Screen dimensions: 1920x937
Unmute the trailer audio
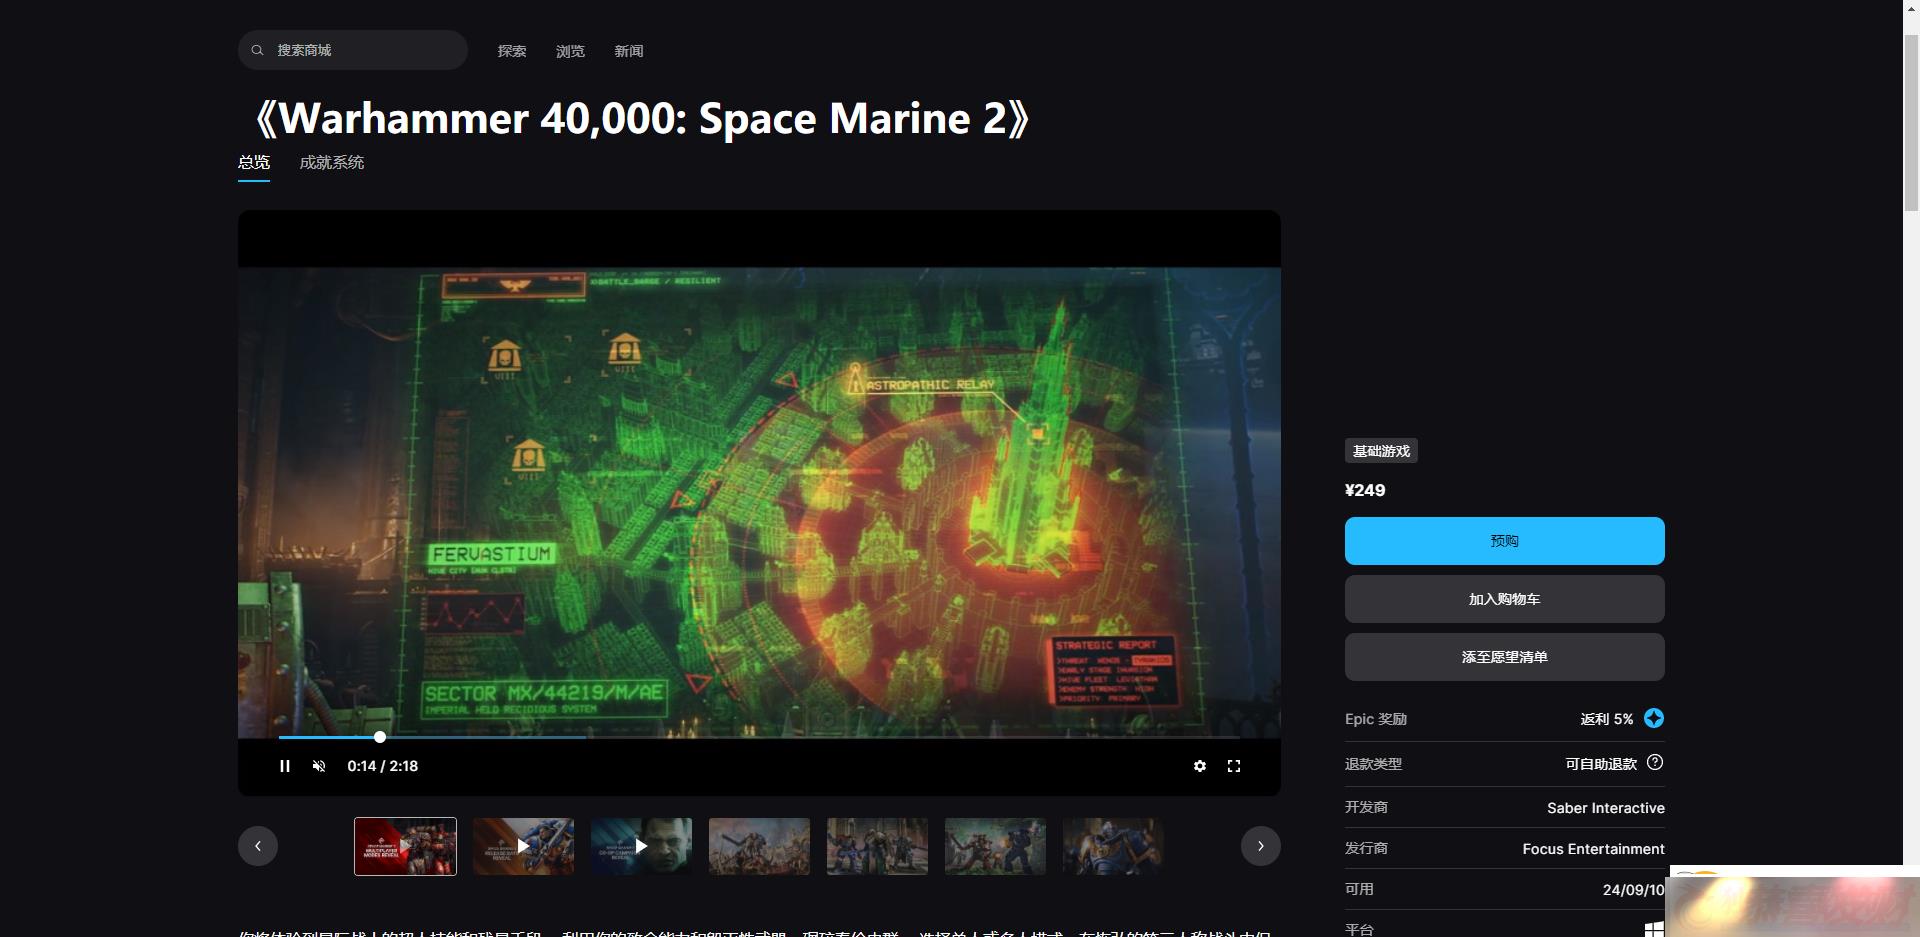[319, 766]
